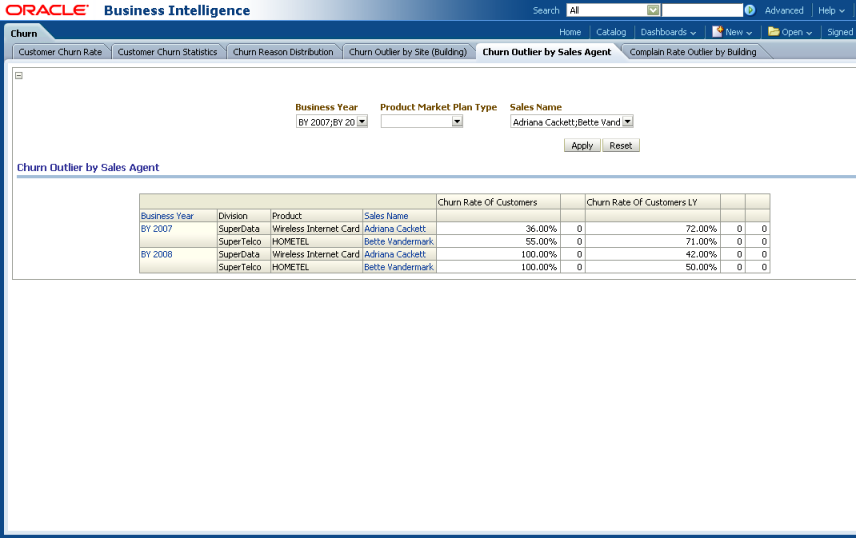The width and height of the screenshot is (856, 538).
Task: Click the Reset button
Action: click(x=621, y=145)
